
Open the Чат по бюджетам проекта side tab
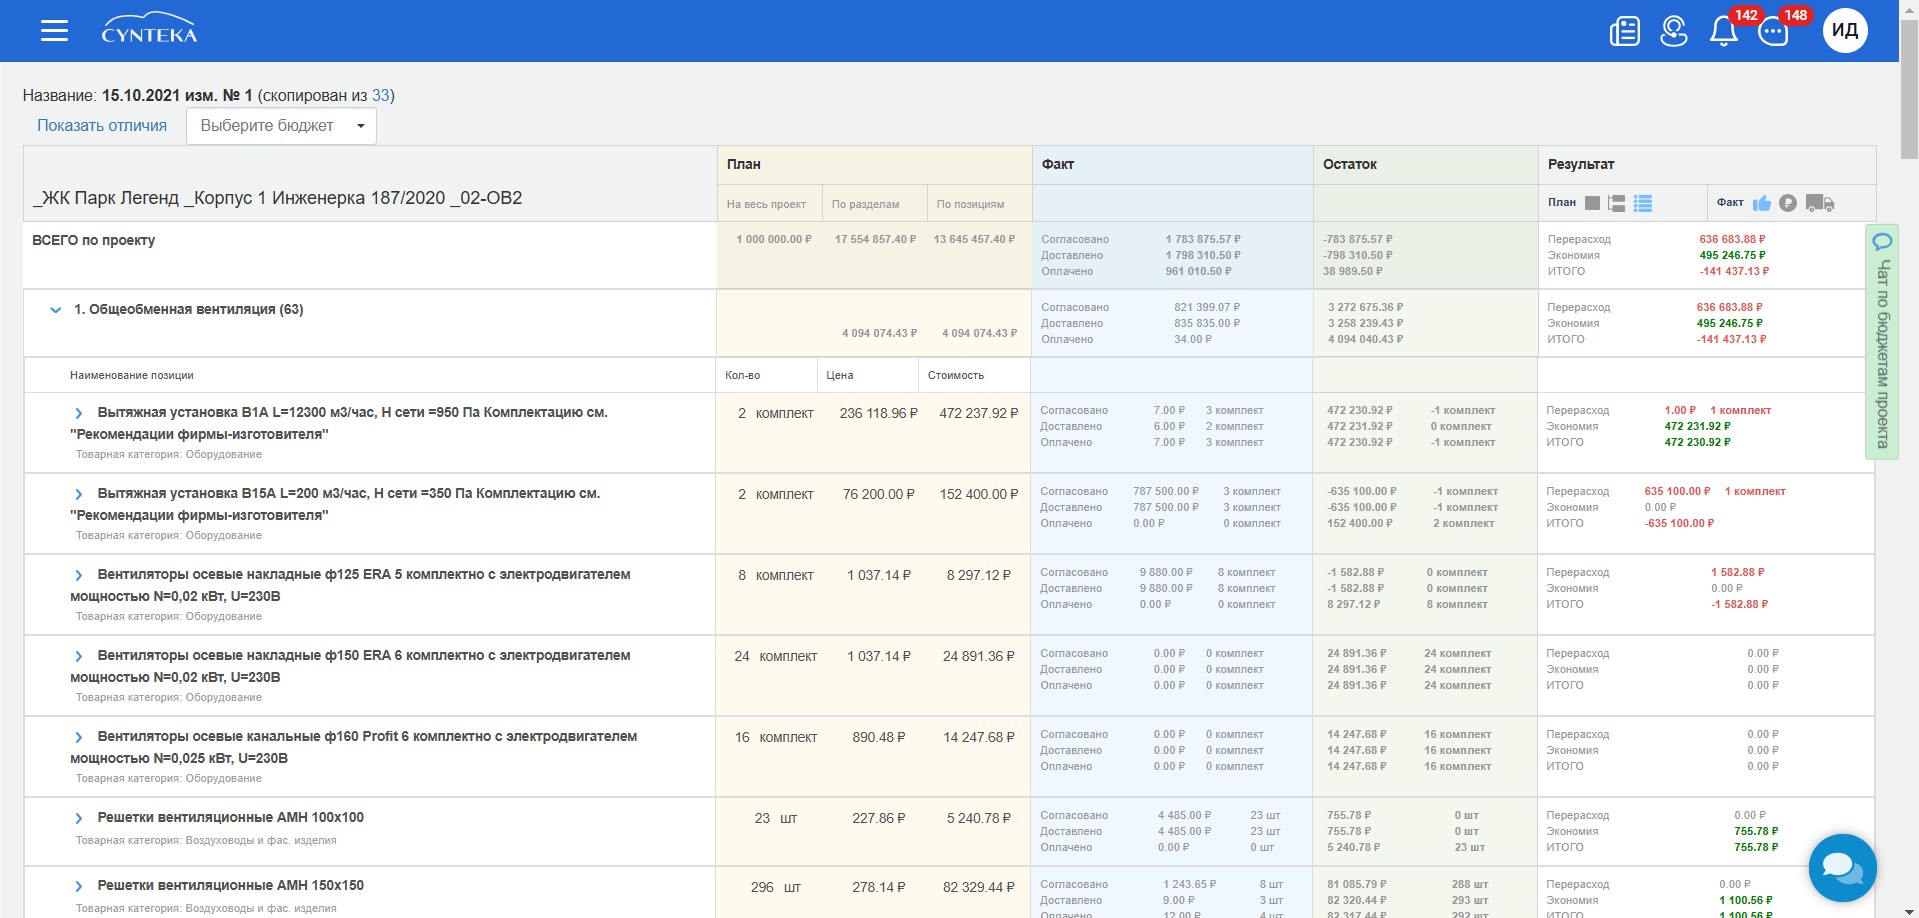[x=1881, y=342]
